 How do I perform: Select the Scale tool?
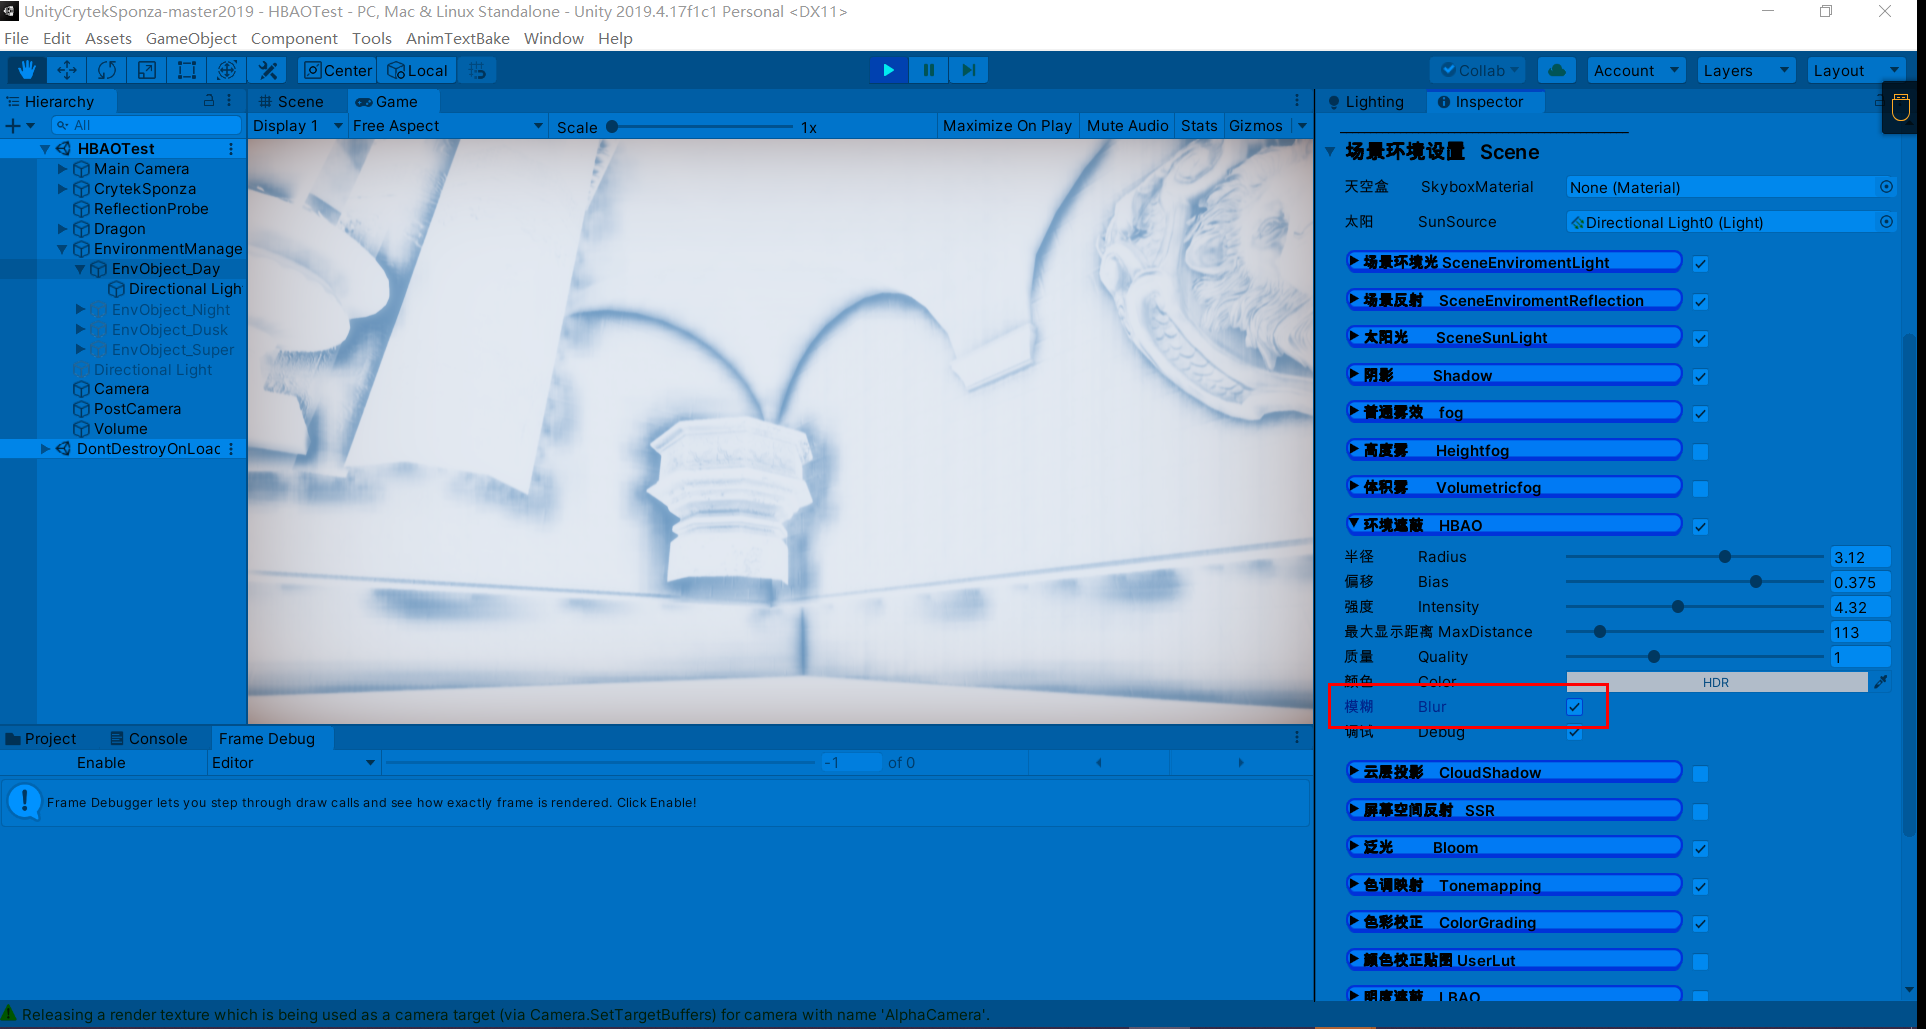point(147,70)
